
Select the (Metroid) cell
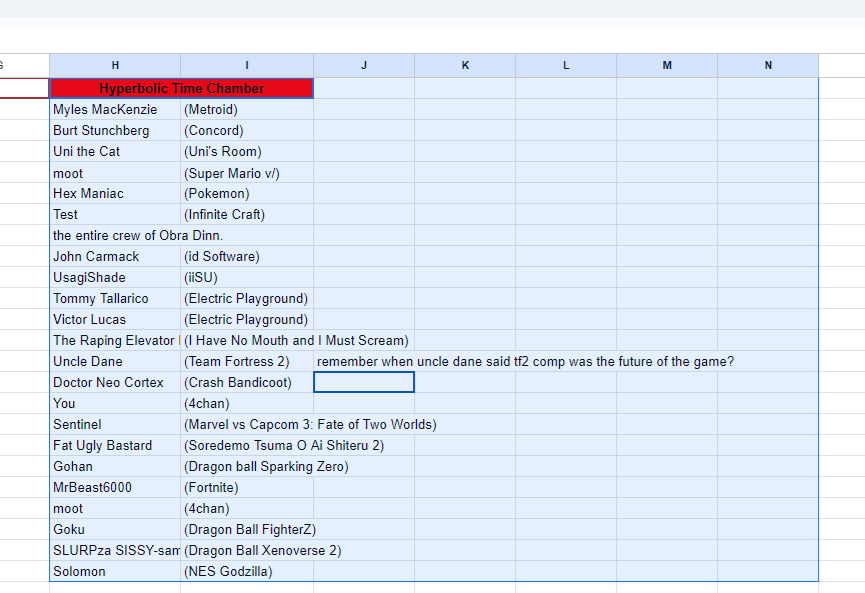tap(247, 109)
